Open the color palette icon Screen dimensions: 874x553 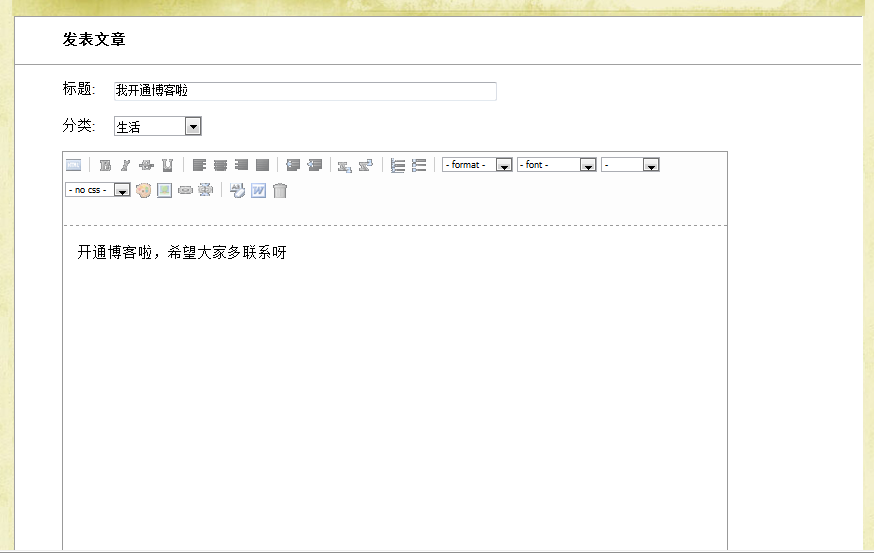coord(143,191)
